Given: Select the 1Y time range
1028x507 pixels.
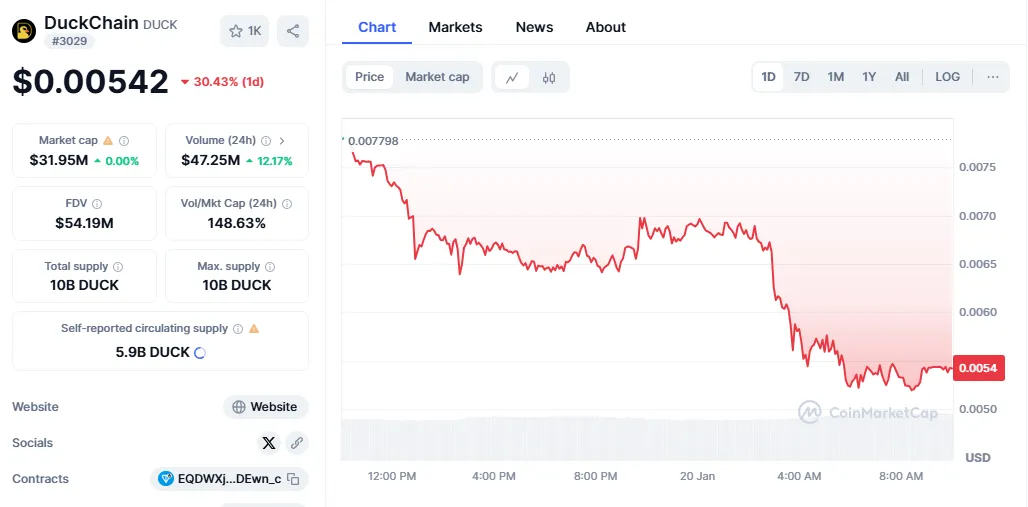Looking at the screenshot, I should click(869, 77).
